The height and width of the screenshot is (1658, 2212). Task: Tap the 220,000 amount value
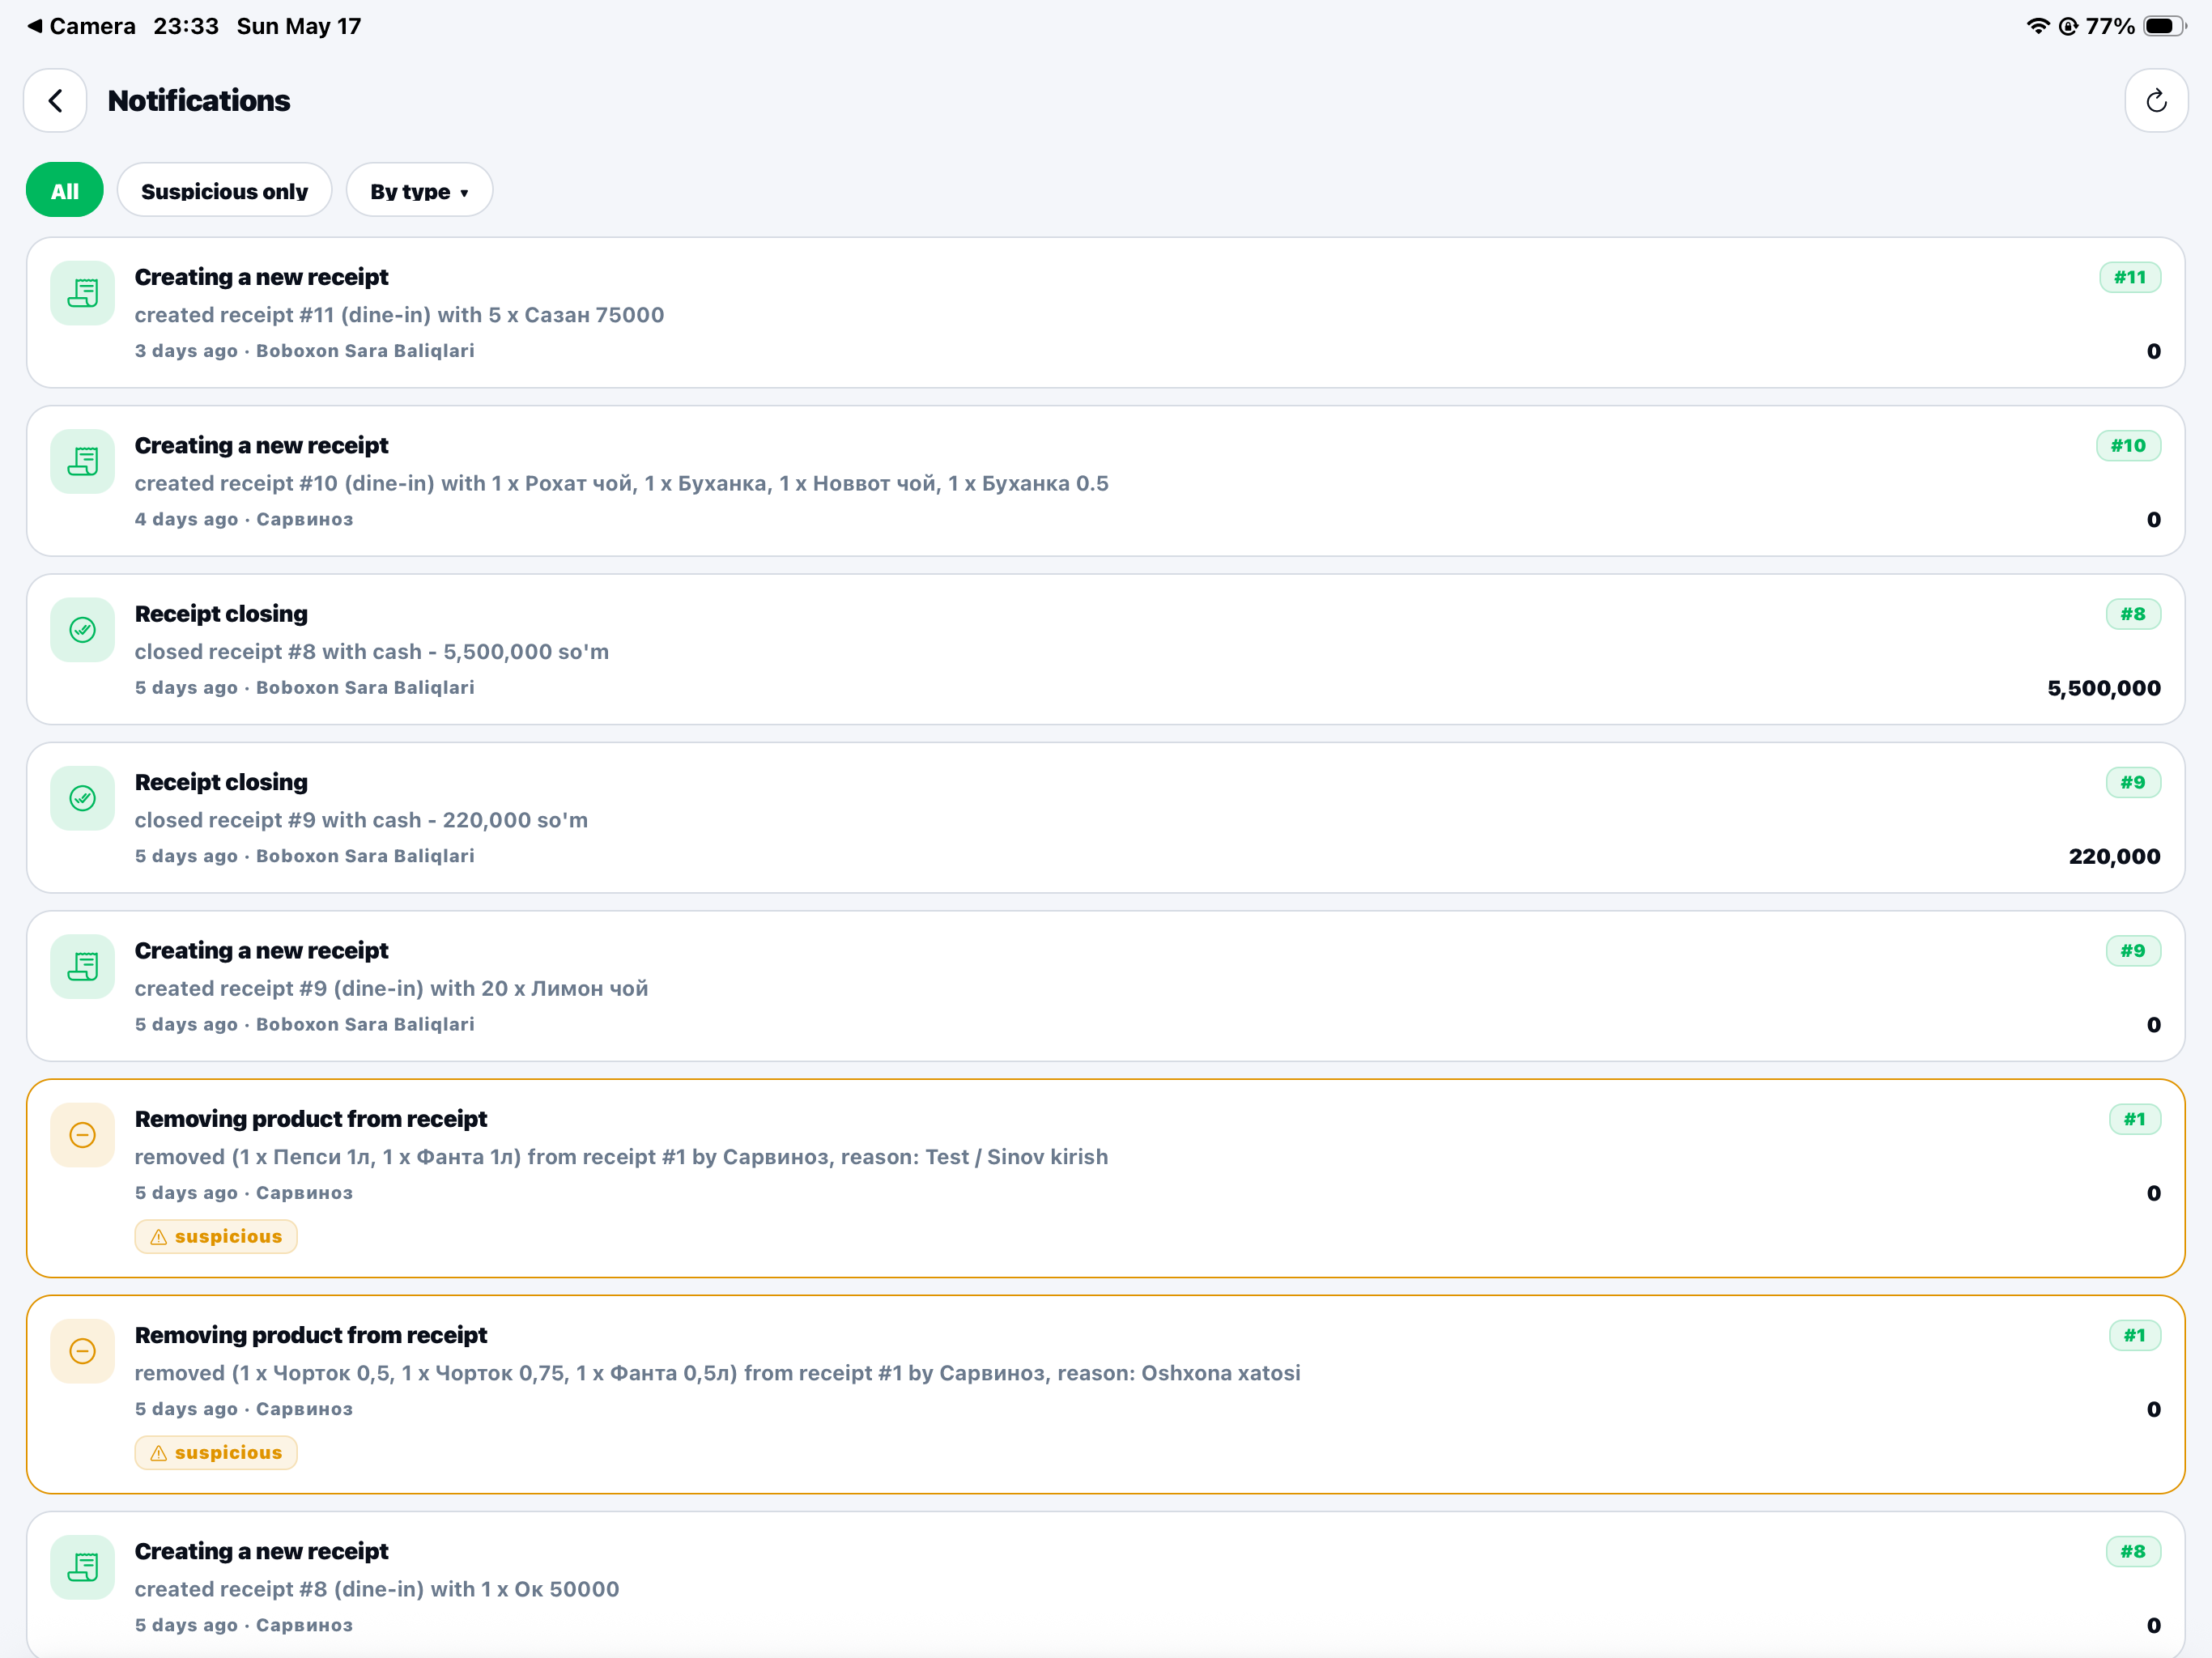click(x=2115, y=856)
